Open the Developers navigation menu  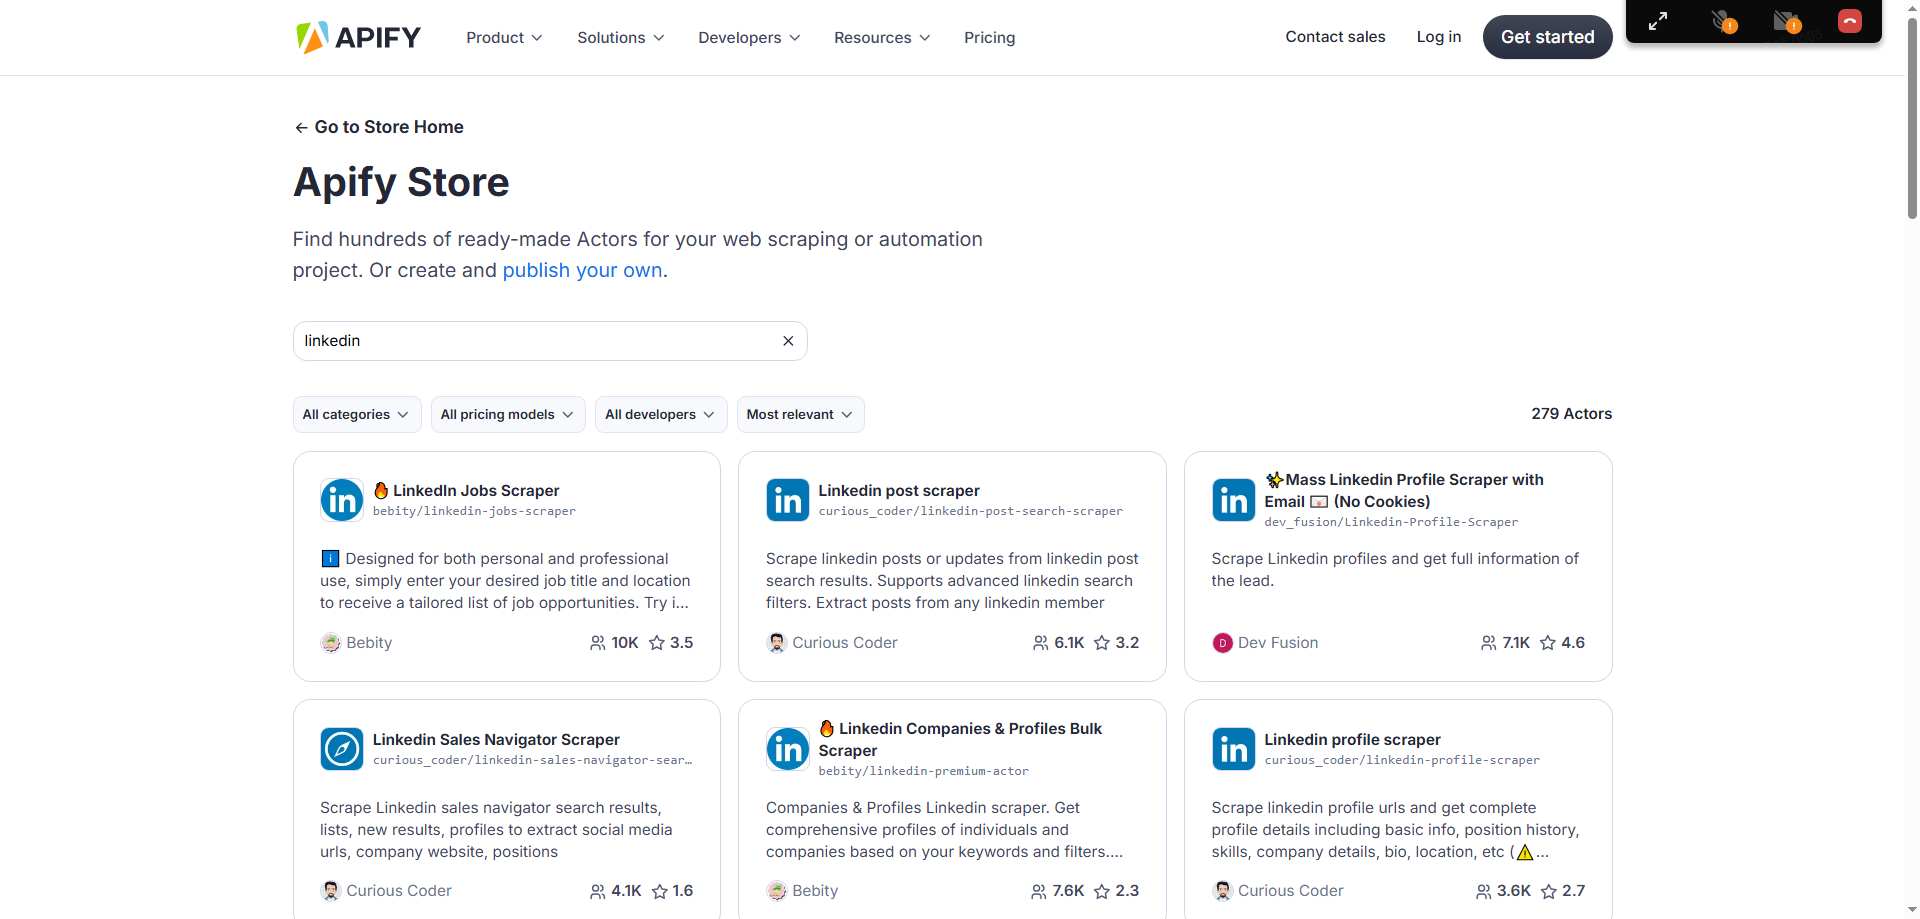pyautogui.click(x=749, y=37)
